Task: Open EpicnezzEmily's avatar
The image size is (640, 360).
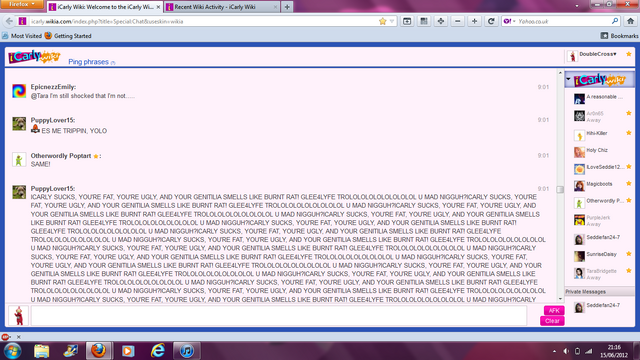Action: (x=19, y=91)
